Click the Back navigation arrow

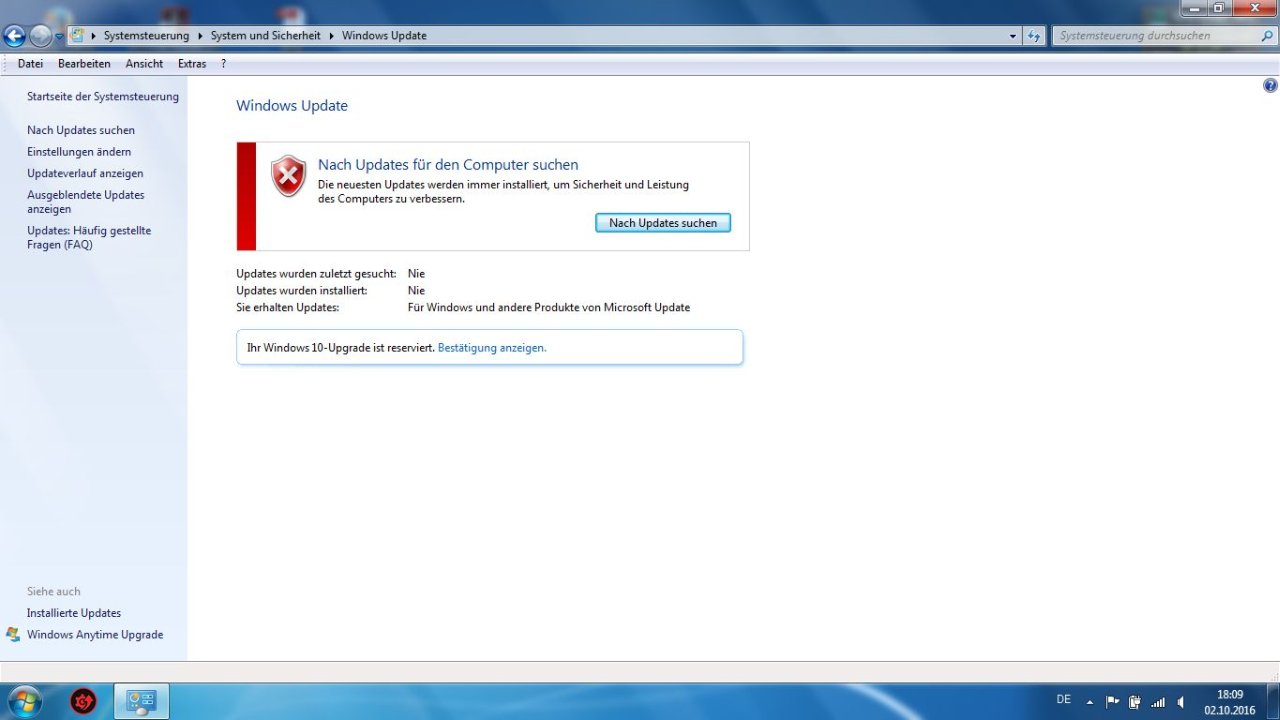14,37
